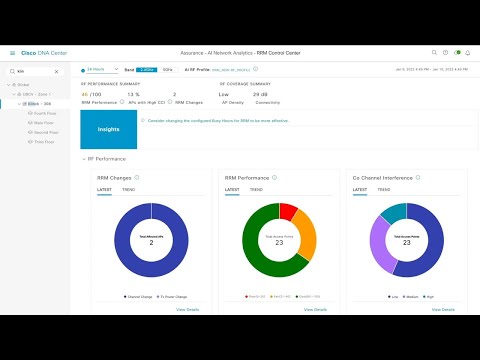This screenshot has width=480, height=360.
Task: Click the Main Floor floor icon
Action: point(30,123)
